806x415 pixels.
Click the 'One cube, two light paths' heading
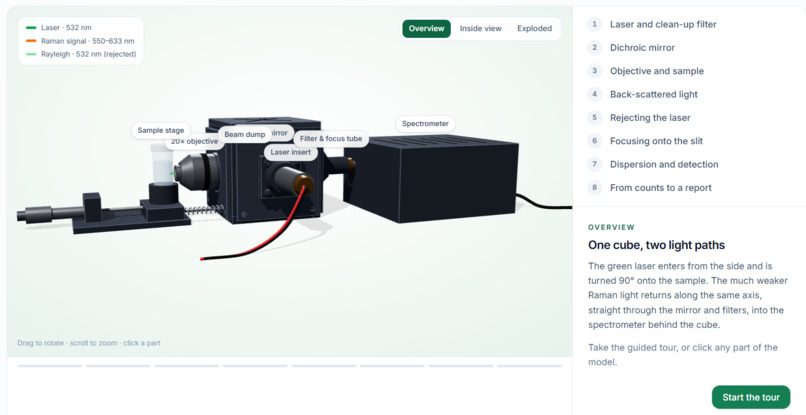(x=656, y=245)
